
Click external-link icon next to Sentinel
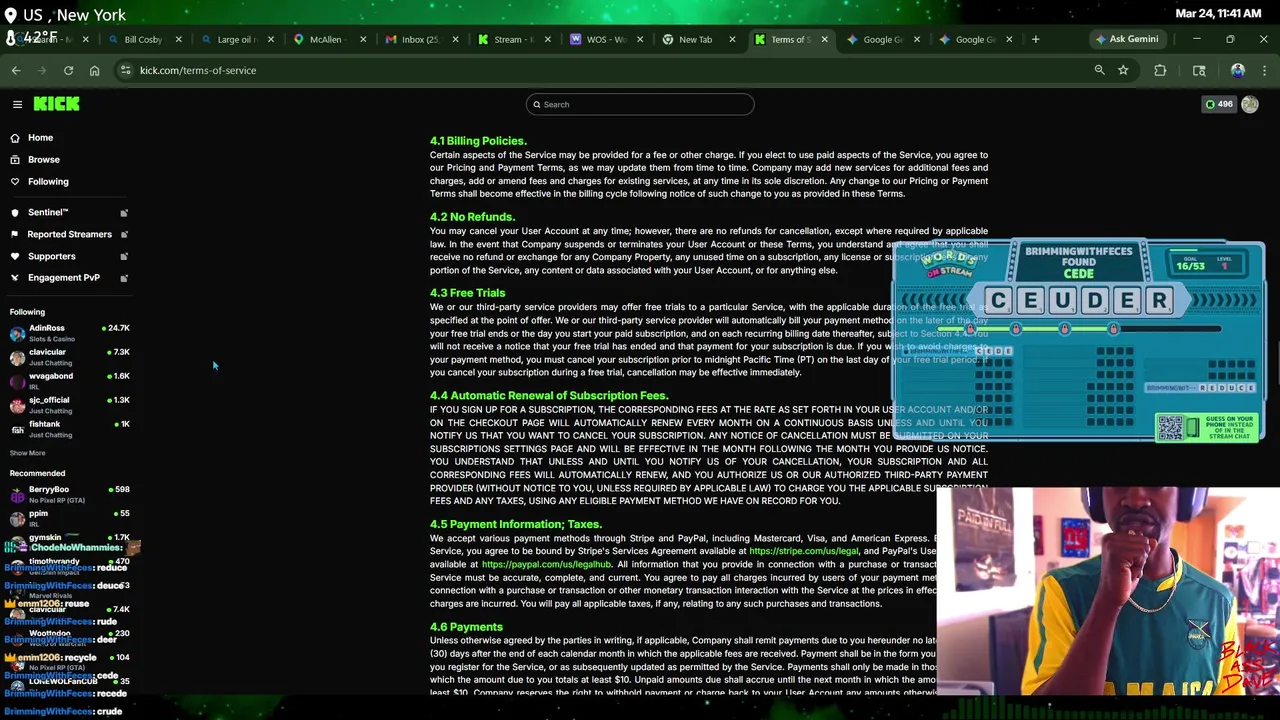124,213
